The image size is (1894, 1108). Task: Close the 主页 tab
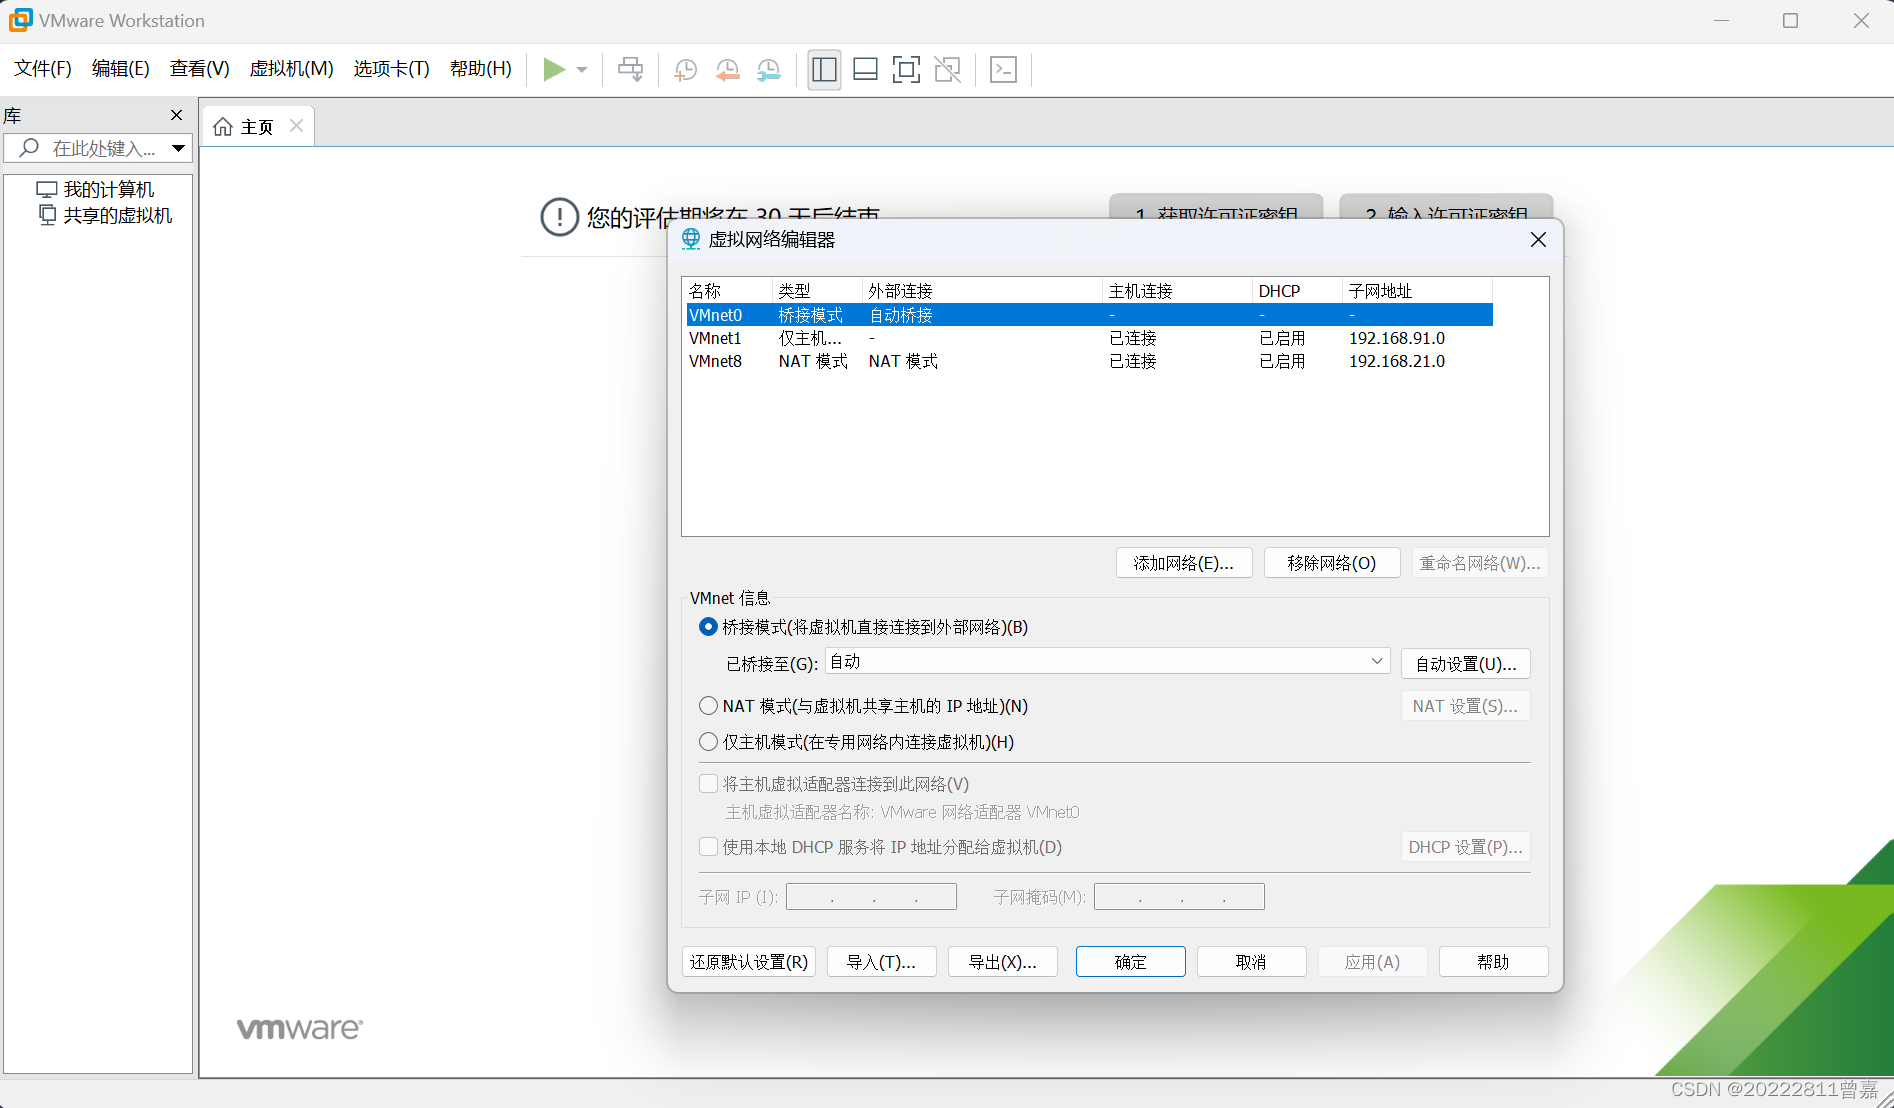296,126
